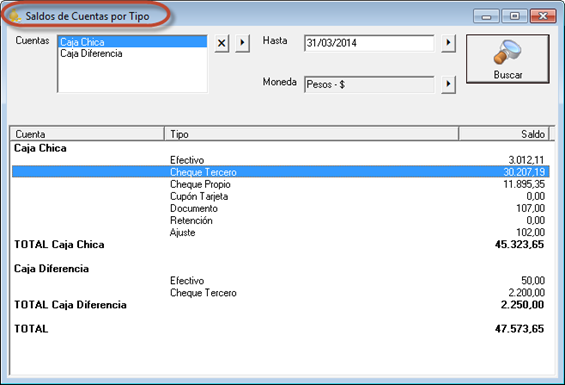
Task: Open the Cuentas selector arrow button
Action: point(243,43)
